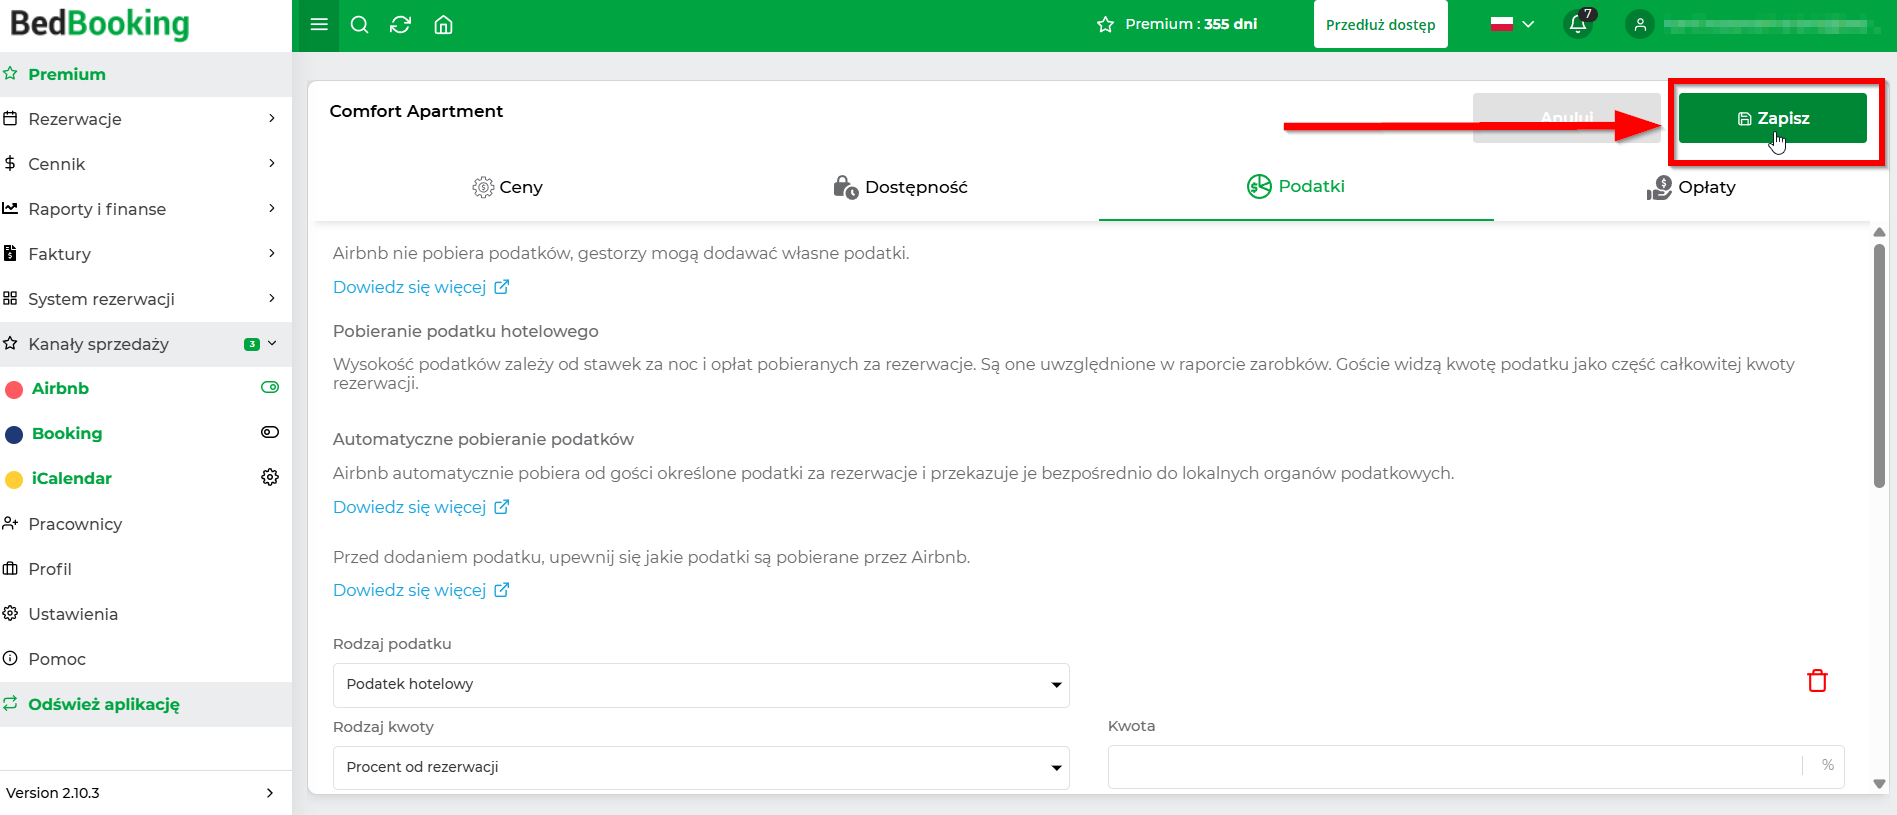This screenshot has width=1897, height=815.
Task: Click the System rezerwacji grid icon
Action: tap(10, 298)
